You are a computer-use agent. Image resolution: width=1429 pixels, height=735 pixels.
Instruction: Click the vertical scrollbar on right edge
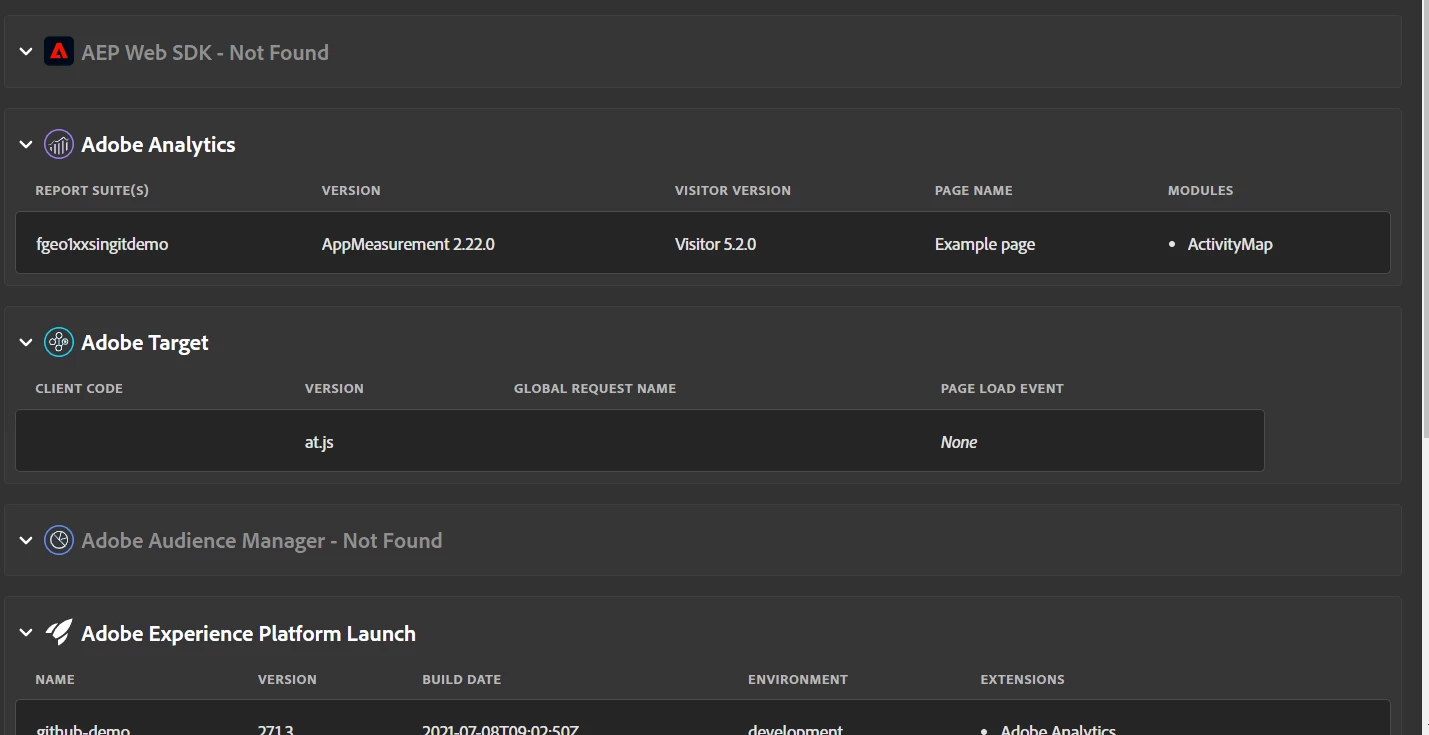tap(1425, 220)
